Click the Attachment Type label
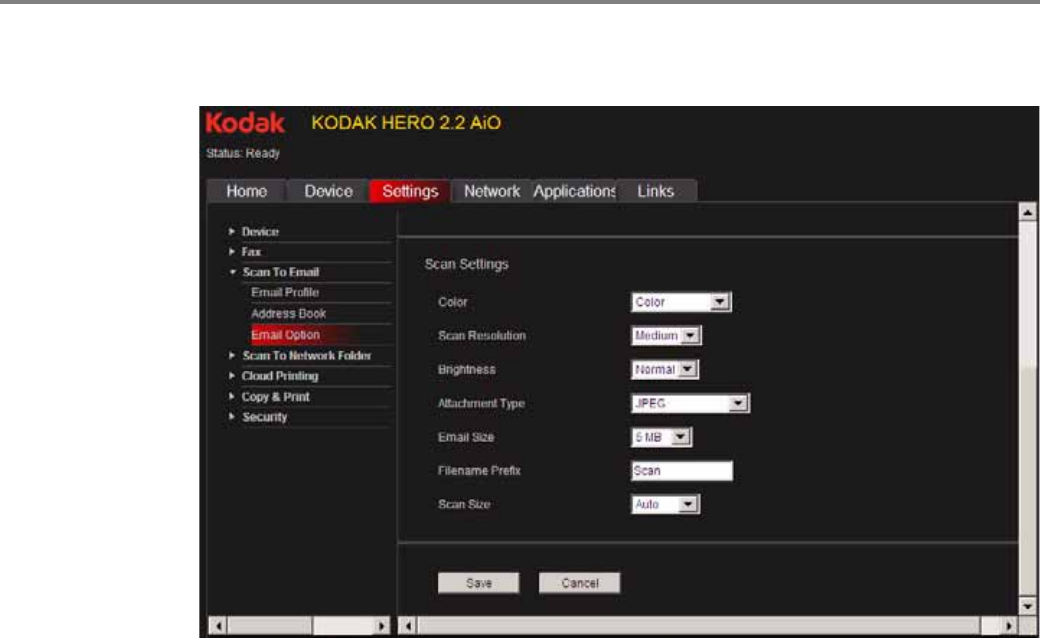Screen dimensions: 1040x638 pyautogui.click(x=481, y=403)
